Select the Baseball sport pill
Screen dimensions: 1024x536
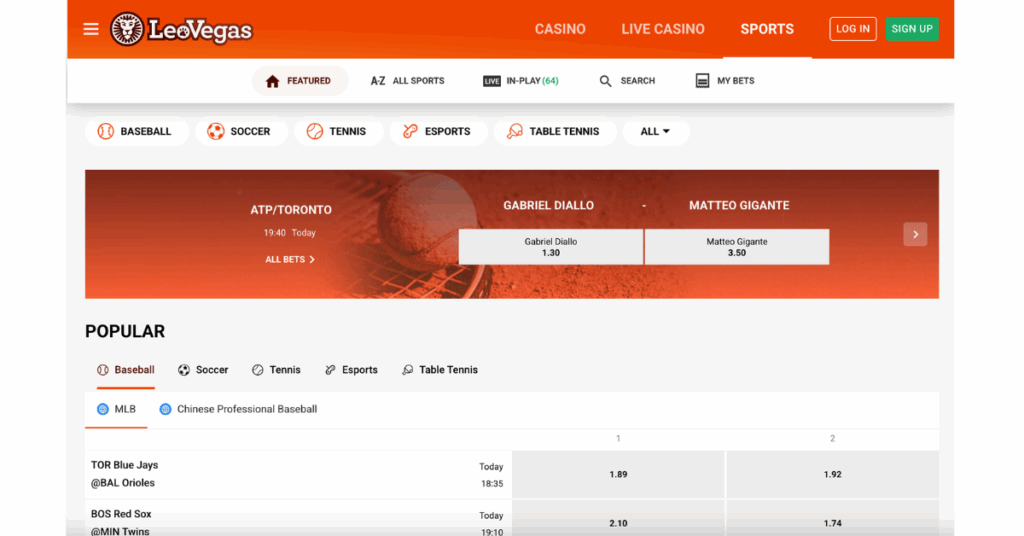tap(136, 131)
